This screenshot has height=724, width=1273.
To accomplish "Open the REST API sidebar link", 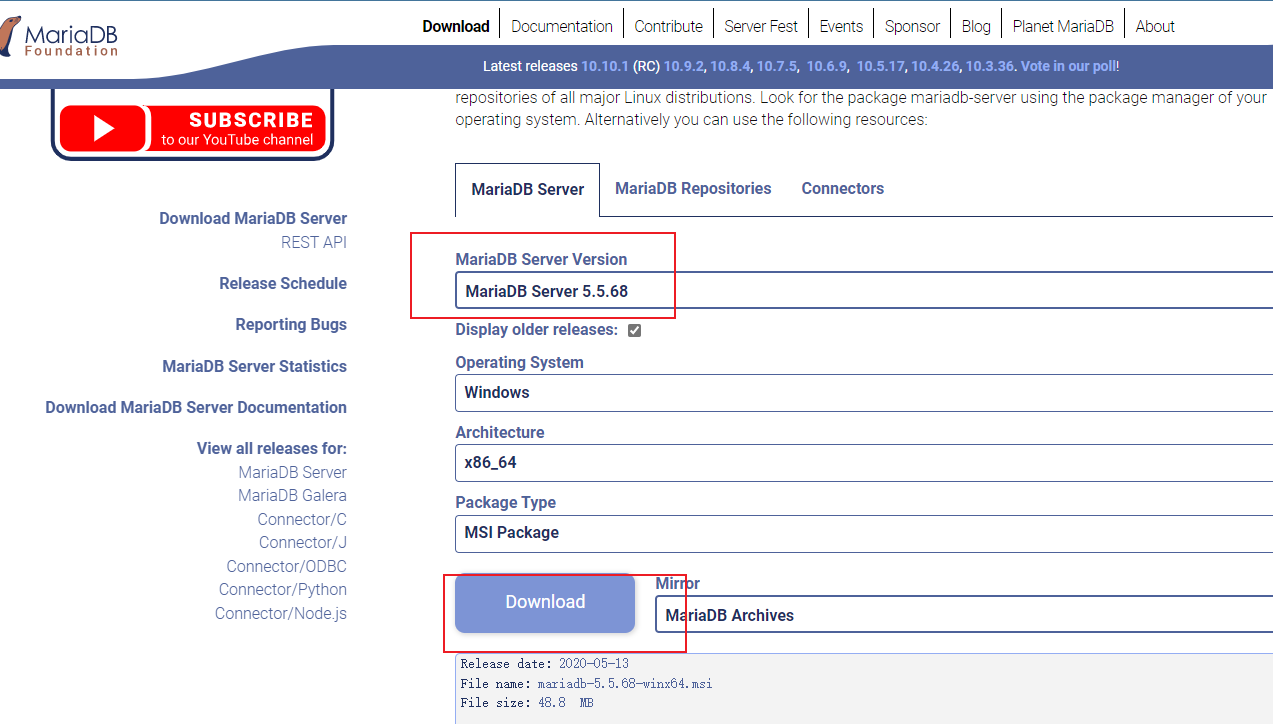I will (x=314, y=242).
